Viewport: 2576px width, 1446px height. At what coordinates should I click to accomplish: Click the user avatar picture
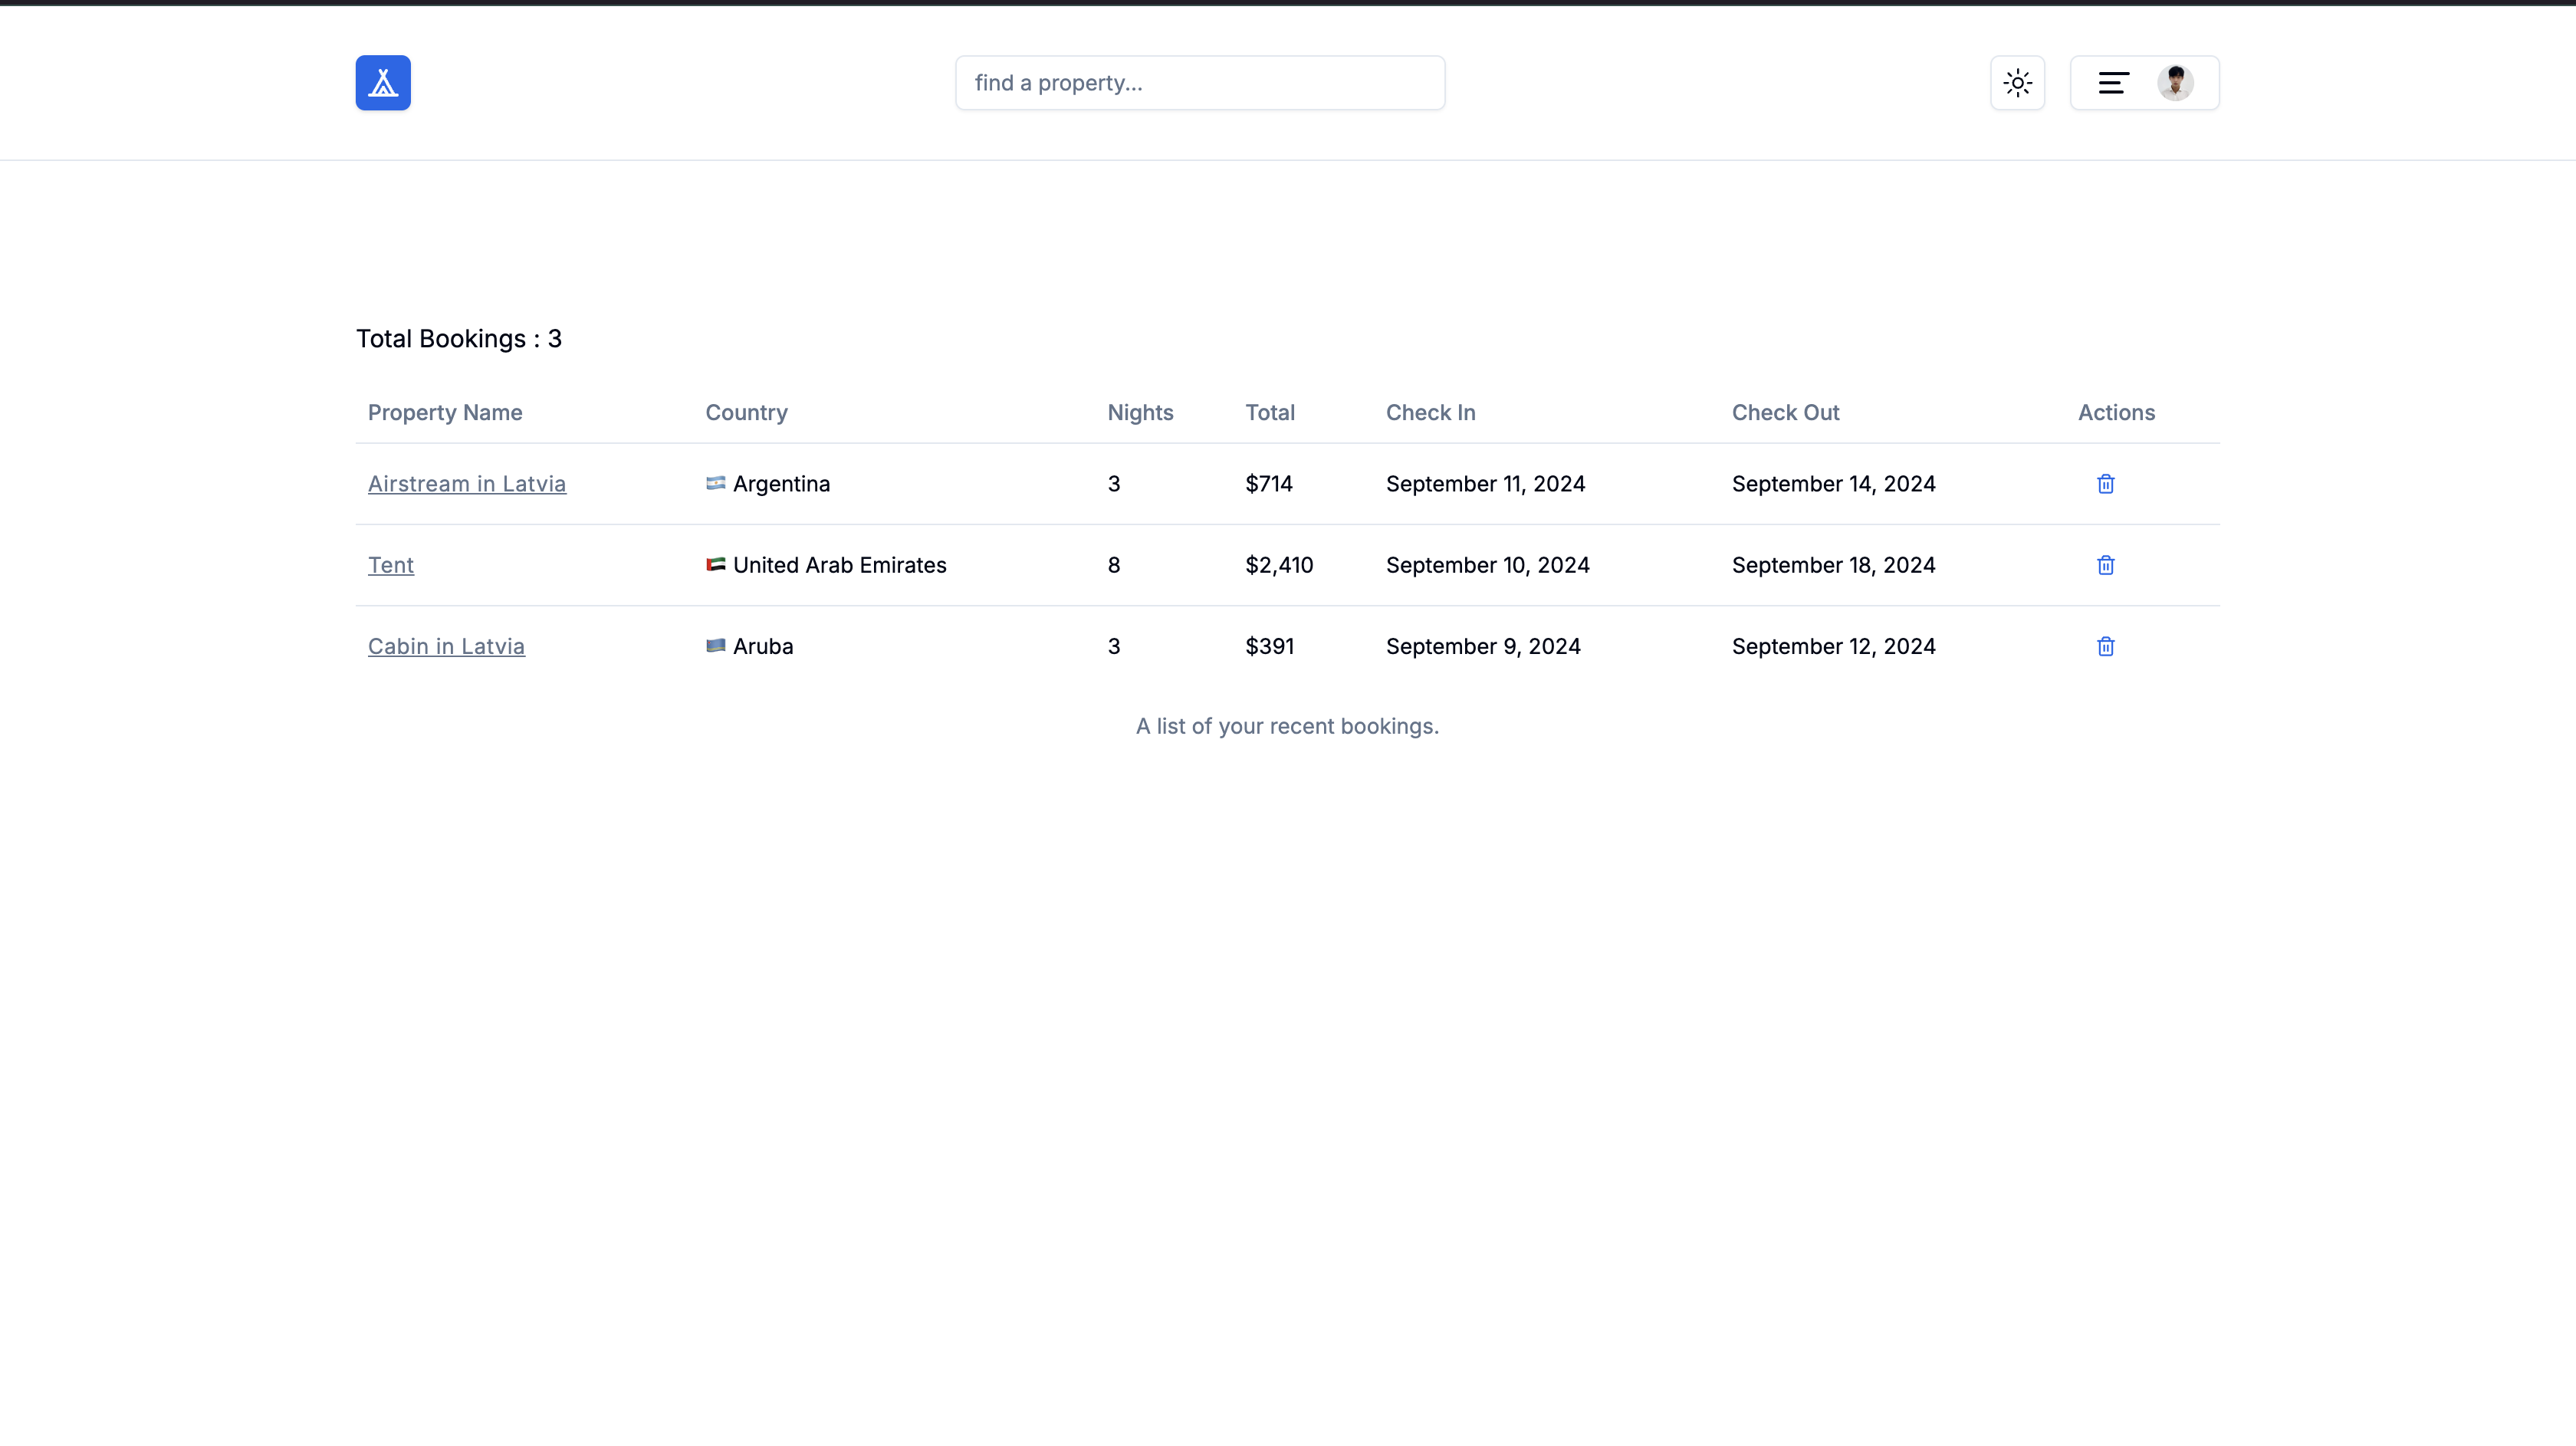point(2175,83)
